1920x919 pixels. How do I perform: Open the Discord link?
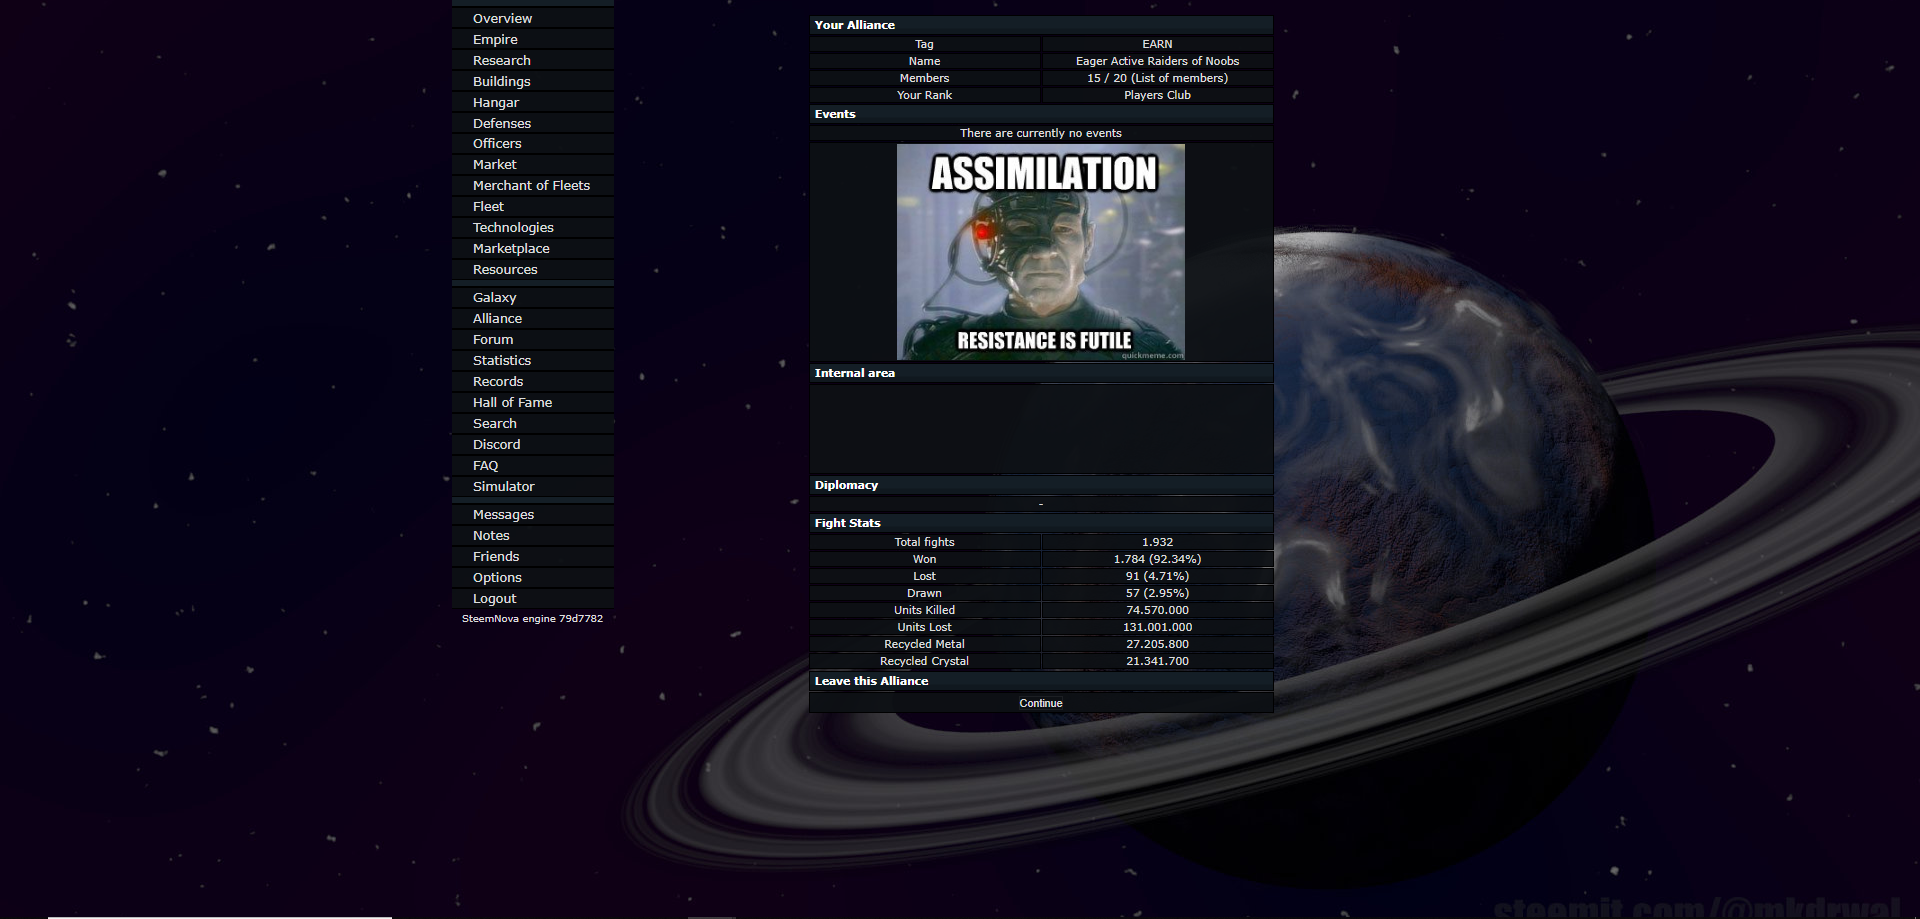tap(496, 445)
